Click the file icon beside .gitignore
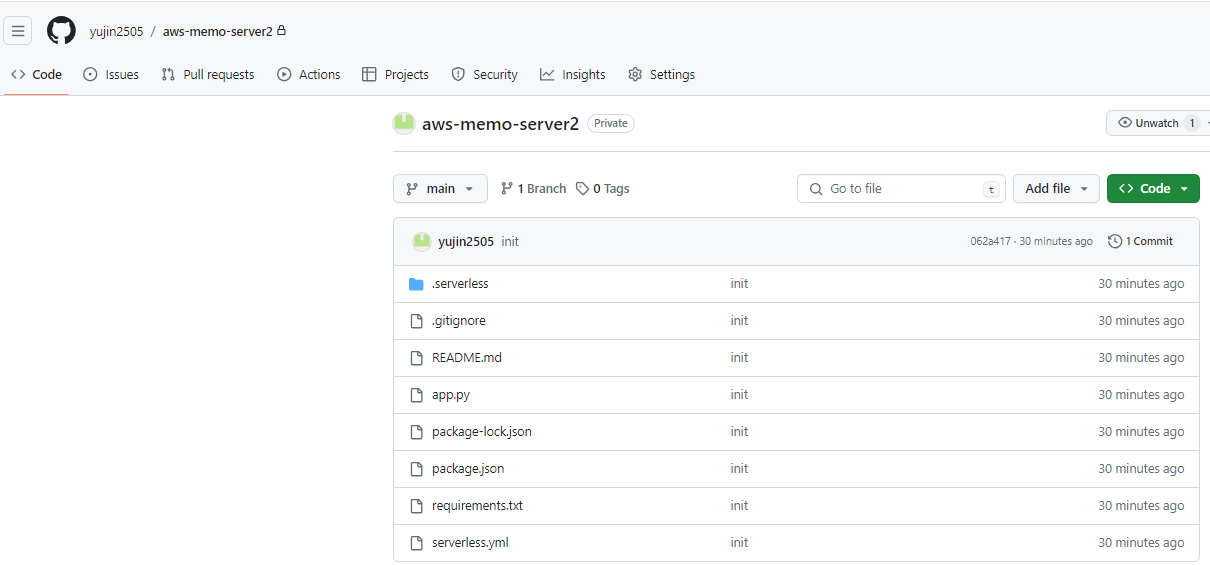The image size is (1210, 565). click(416, 321)
